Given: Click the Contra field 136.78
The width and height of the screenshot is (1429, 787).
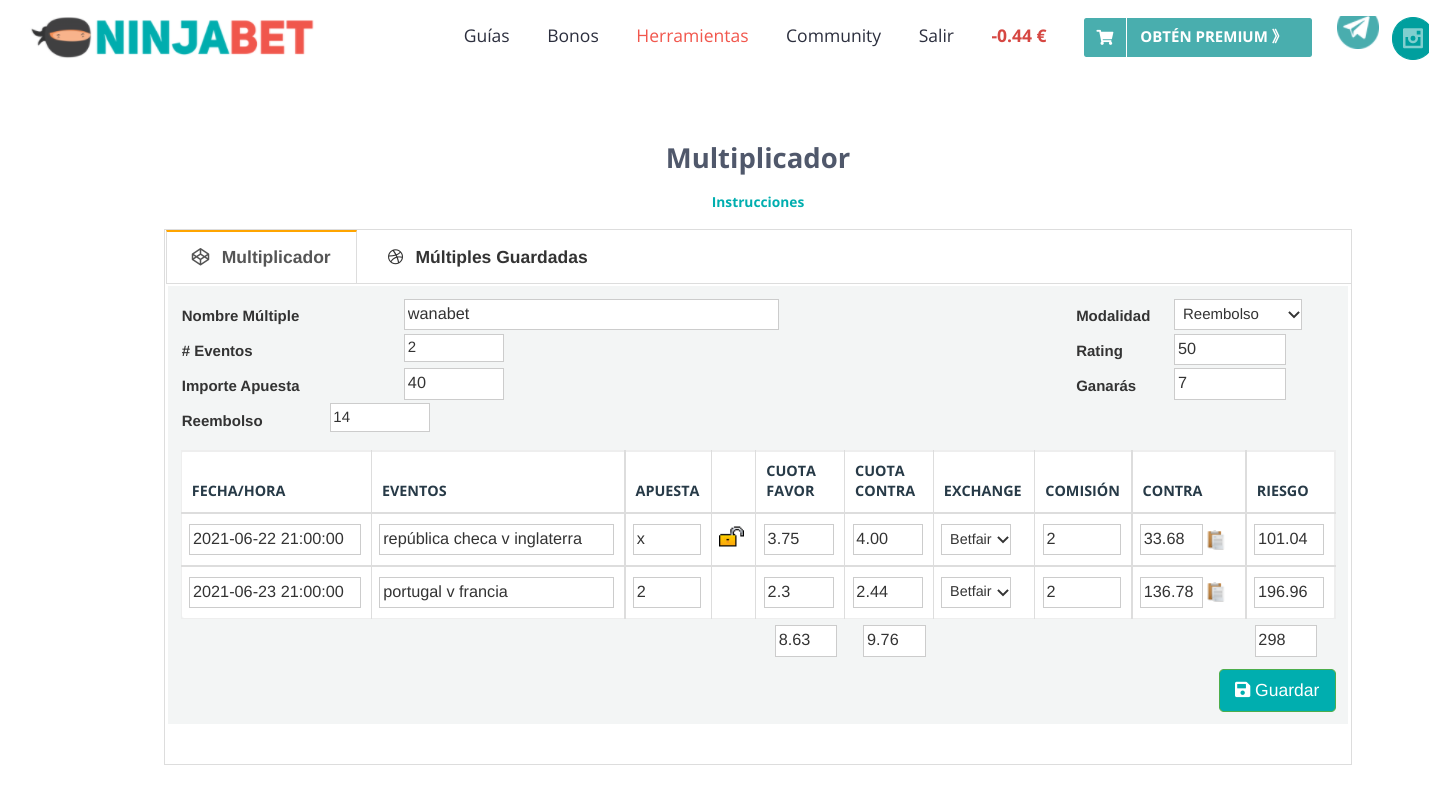Looking at the screenshot, I should click(1171, 592).
